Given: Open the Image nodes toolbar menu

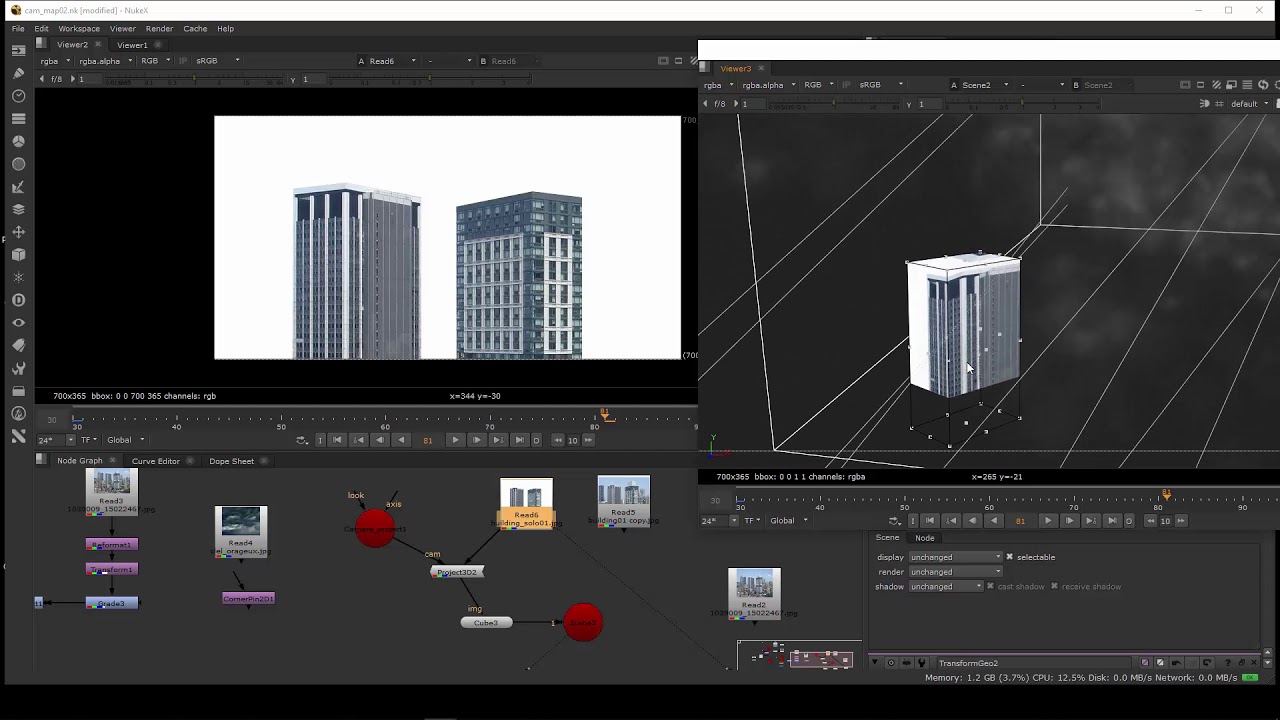Looking at the screenshot, I should (x=18, y=50).
